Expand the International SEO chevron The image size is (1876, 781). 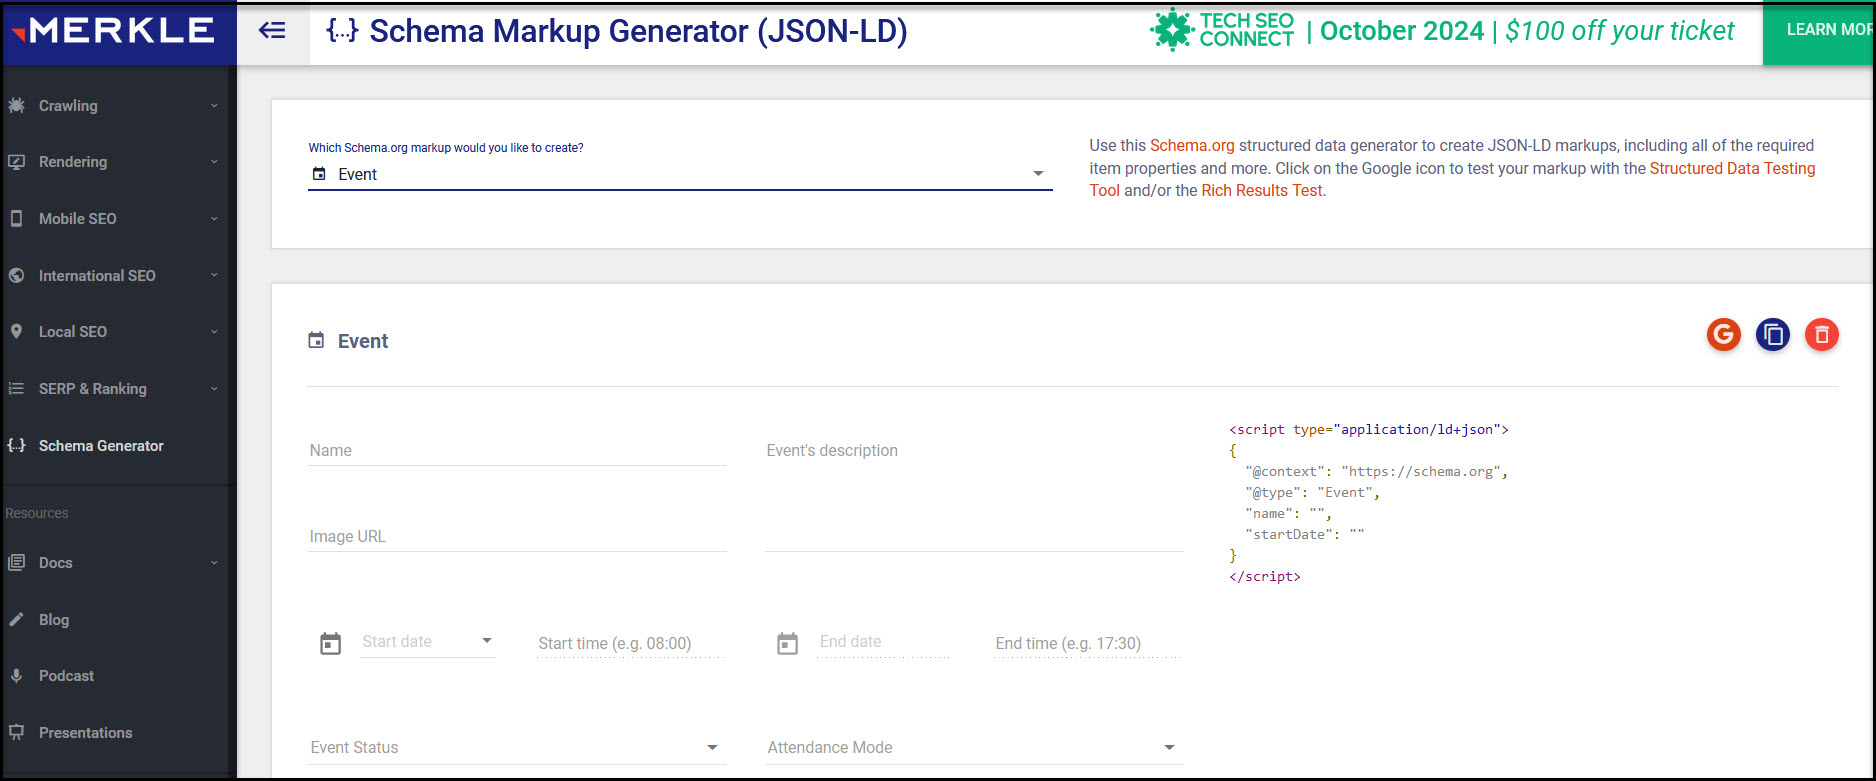point(214,275)
